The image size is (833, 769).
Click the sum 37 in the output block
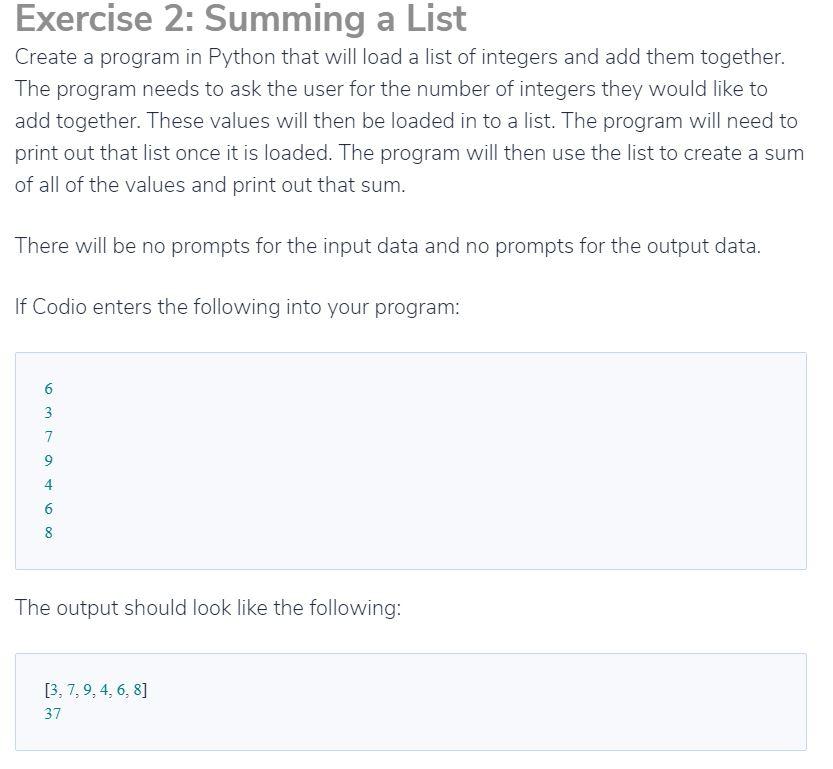(53, 714)
